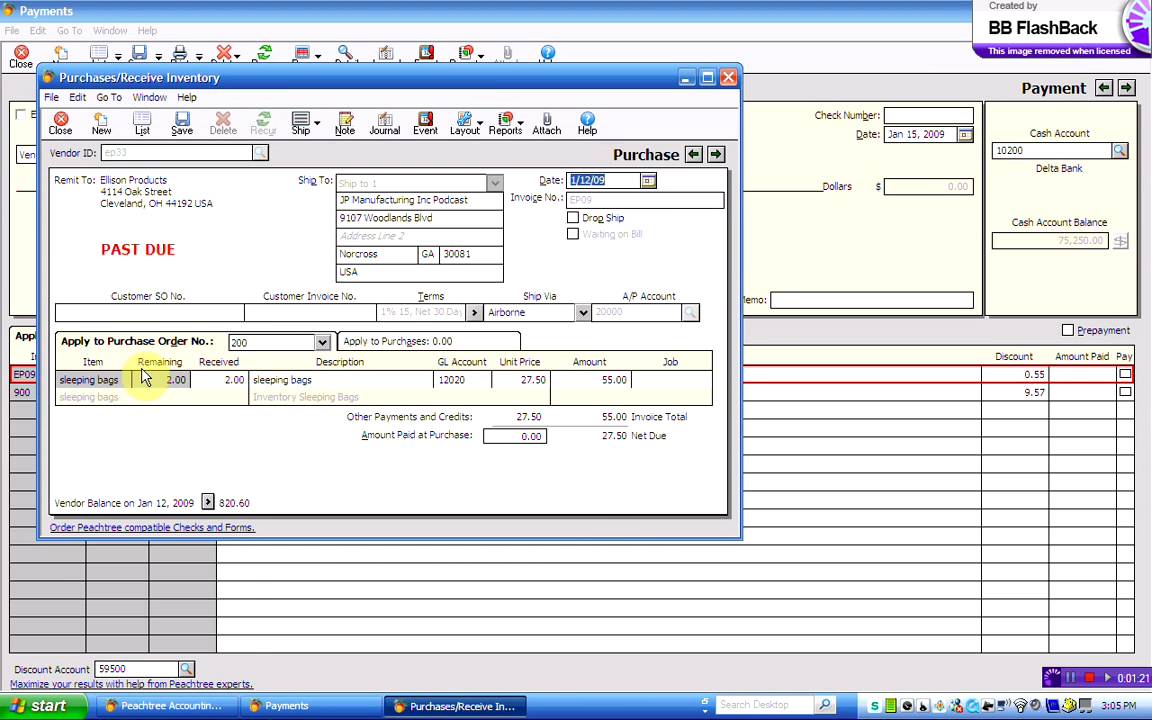
Task: Open Ship Via Airborne dropdown
Action: click(583, 312)
